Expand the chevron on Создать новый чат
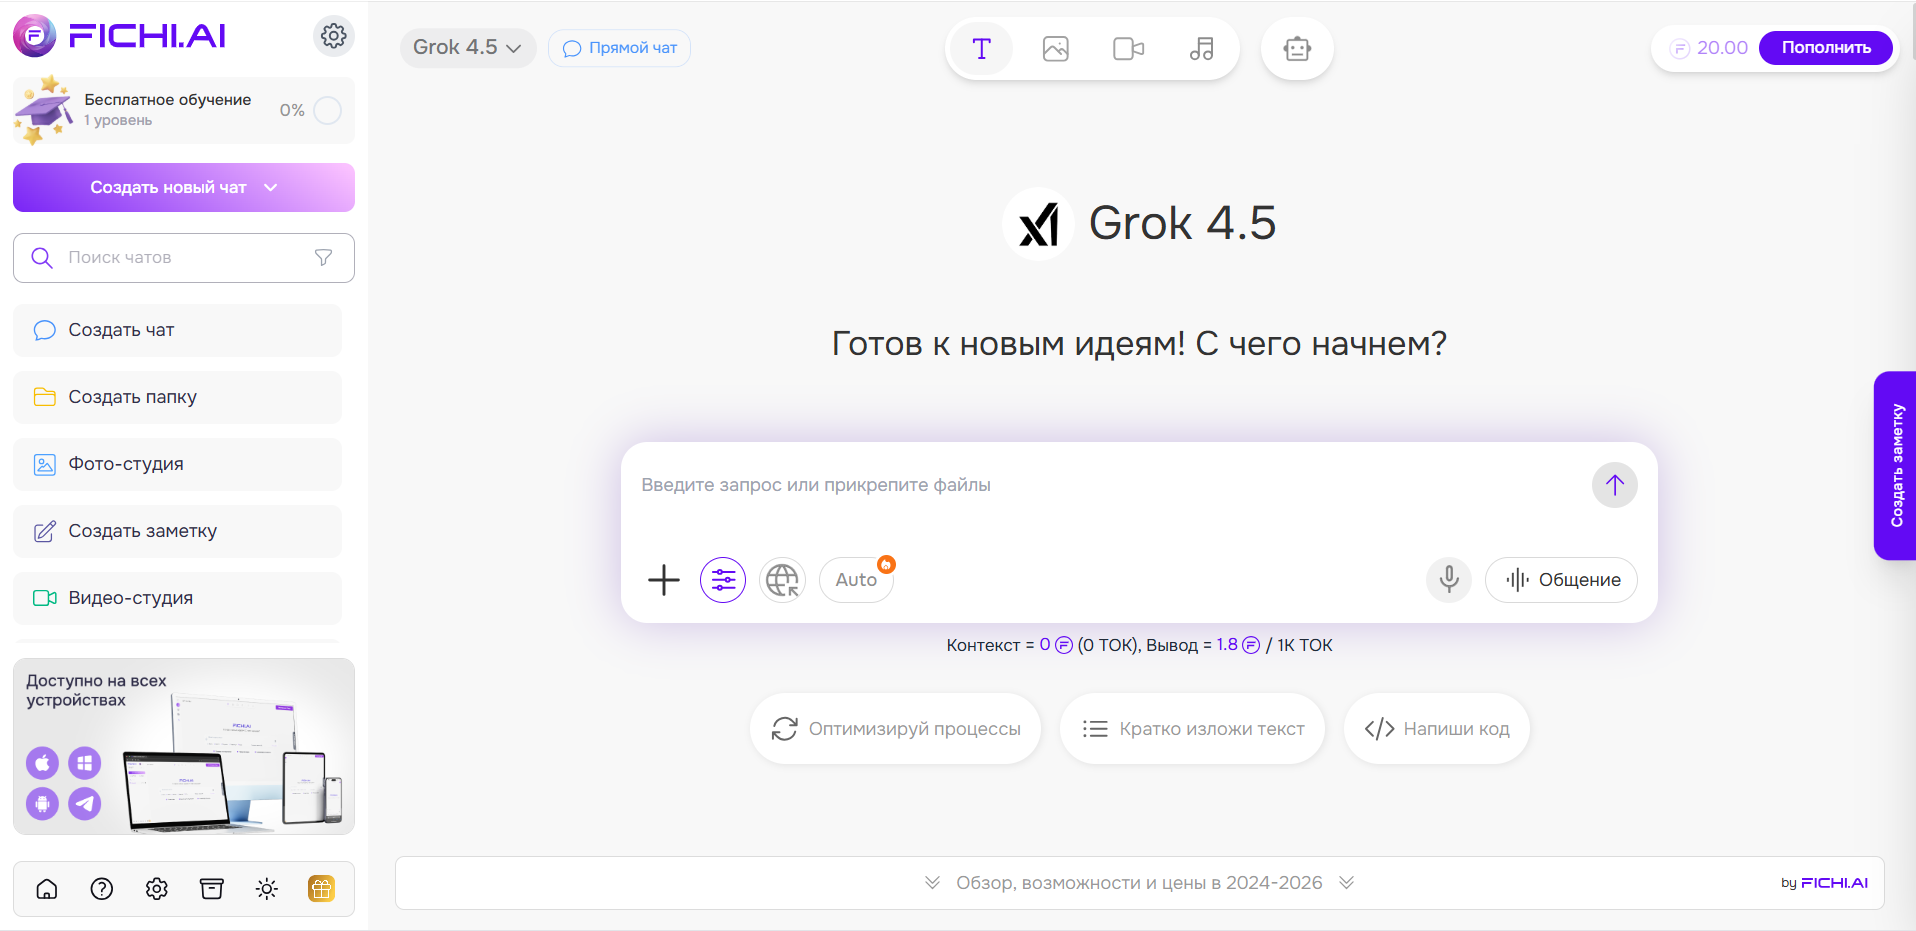 point(270,188)
